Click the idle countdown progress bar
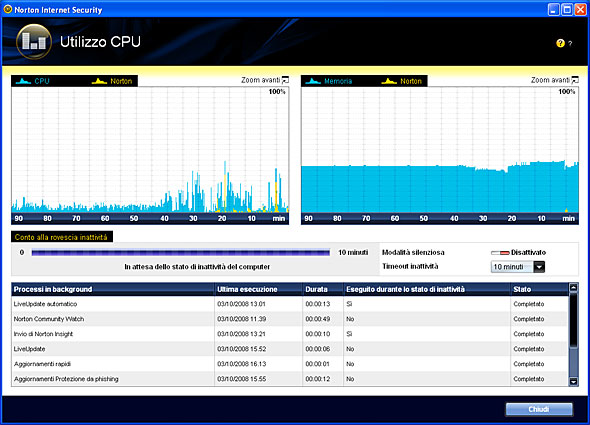This screenshot has width=590, height=425. (181, 253)
